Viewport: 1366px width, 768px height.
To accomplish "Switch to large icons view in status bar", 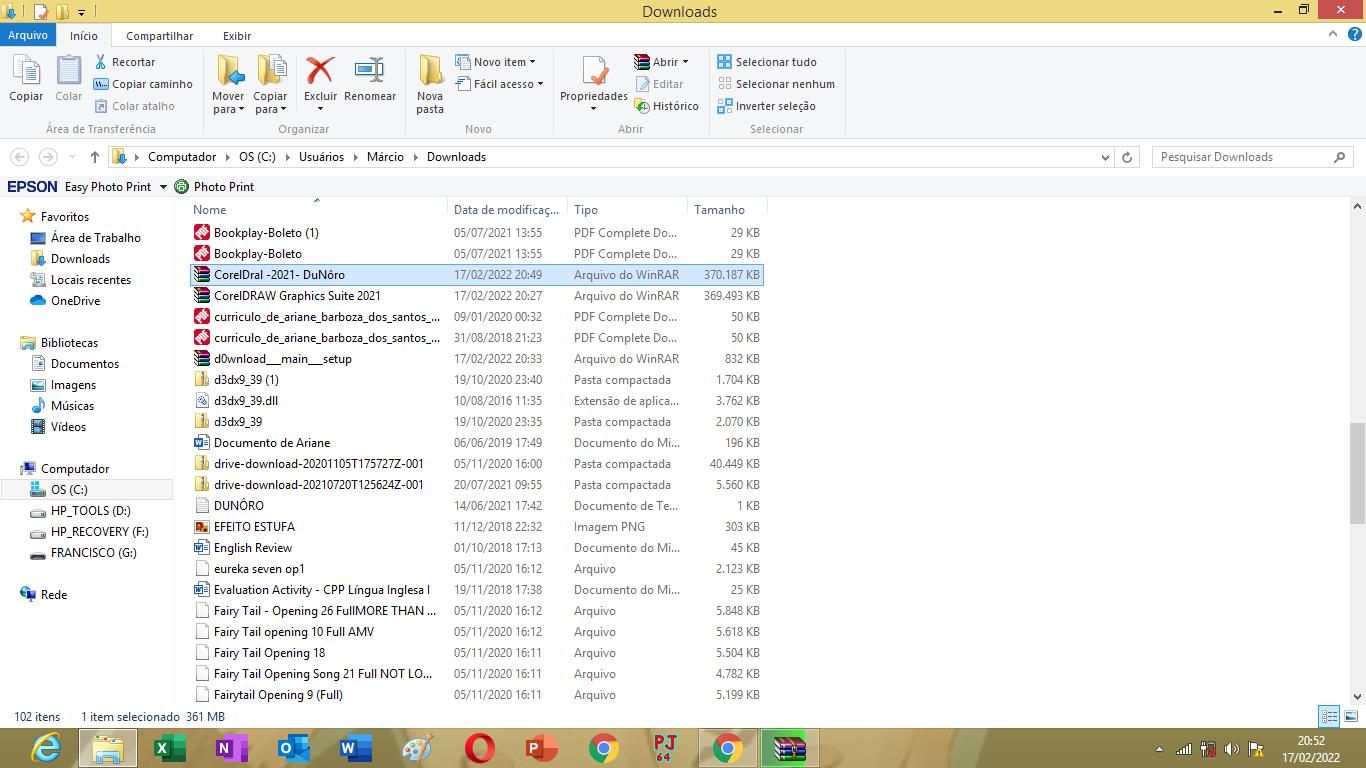I will click(1349, 716).
